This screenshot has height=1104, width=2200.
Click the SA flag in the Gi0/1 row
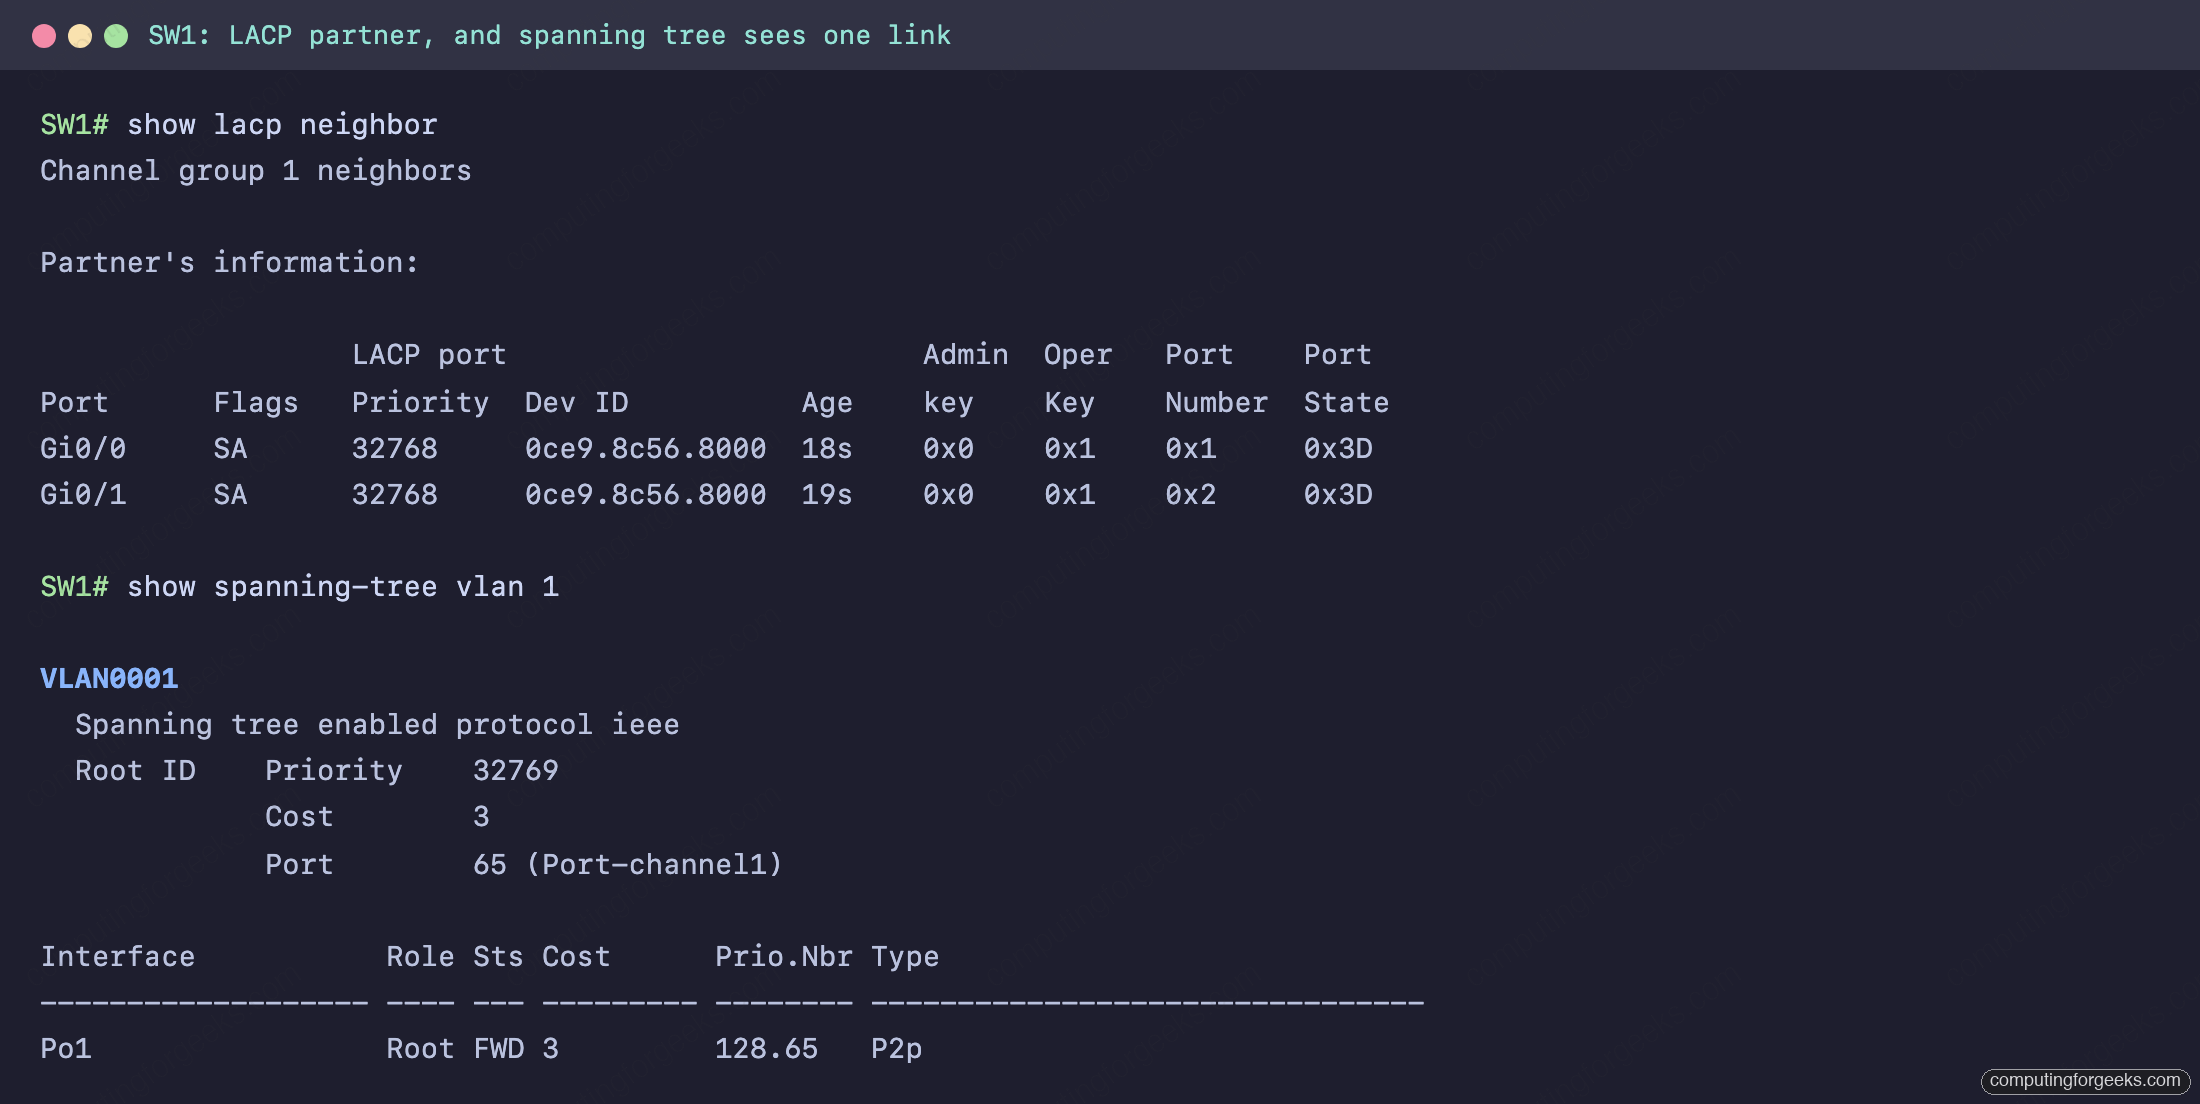pos(230,495)
